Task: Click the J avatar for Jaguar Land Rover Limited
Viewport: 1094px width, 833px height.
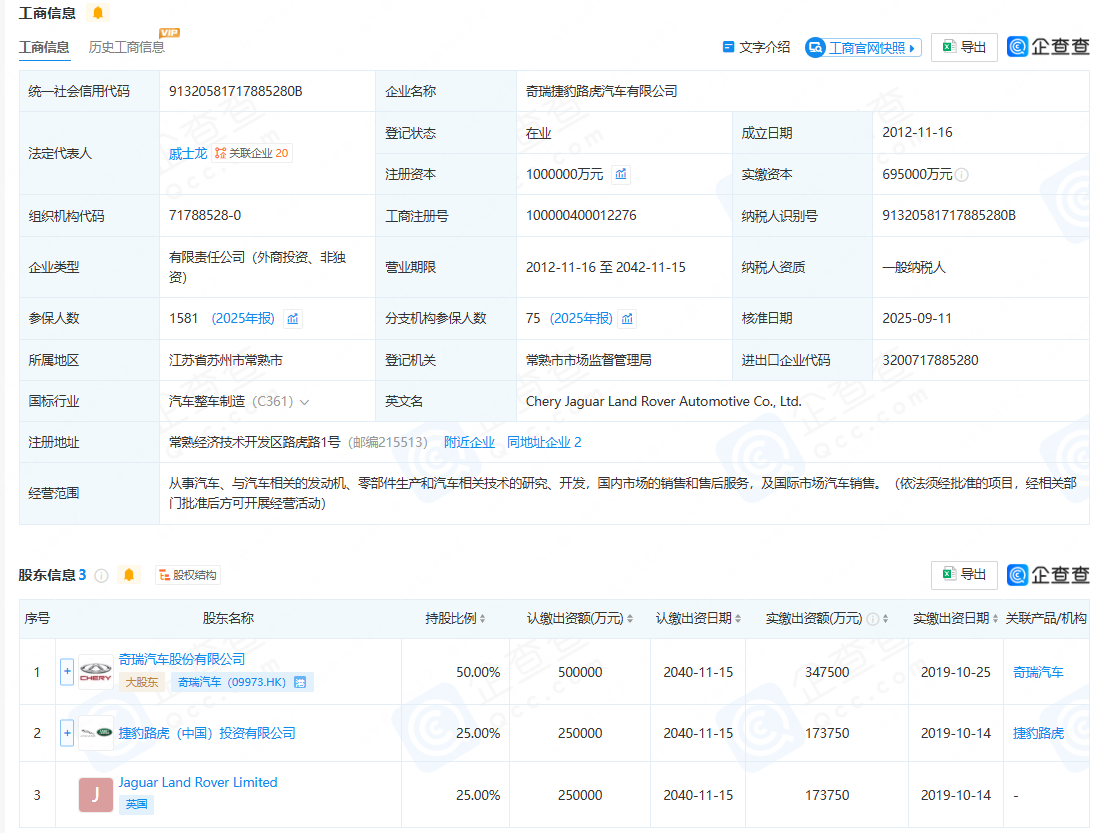Action: point(96,795)
